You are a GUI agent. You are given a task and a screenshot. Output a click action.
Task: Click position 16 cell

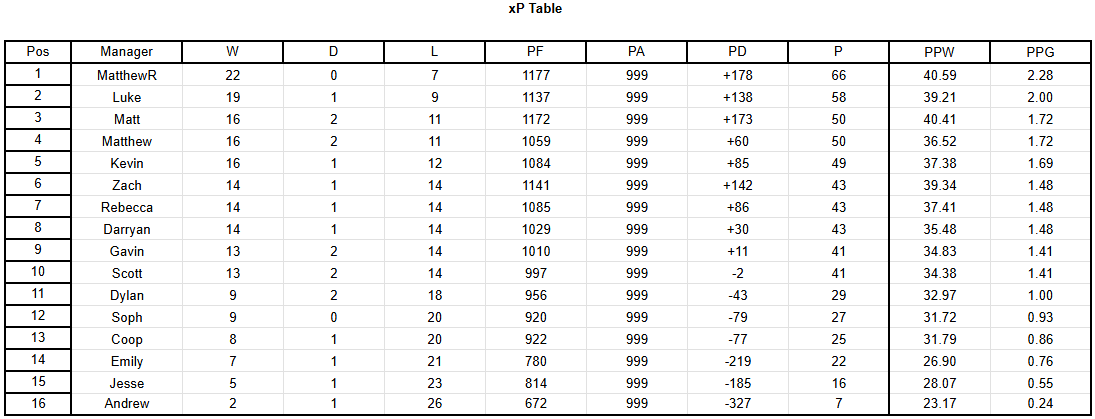point(38,403)
